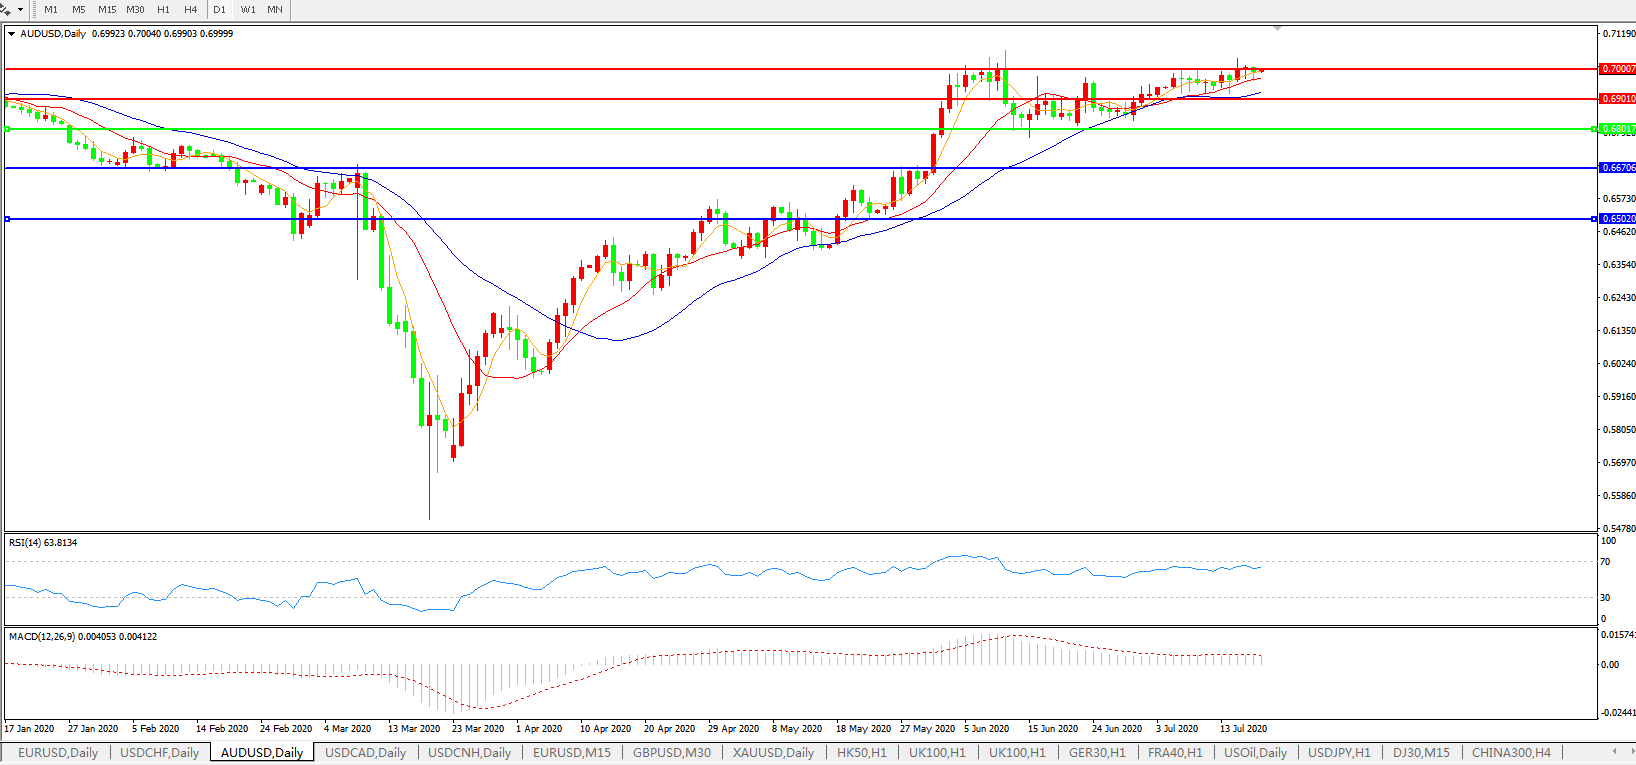Image resolution: width=1636 pixels, height=765 pixels.
Task: Select the MN monthly timeframe
Action: click(275, 9)
